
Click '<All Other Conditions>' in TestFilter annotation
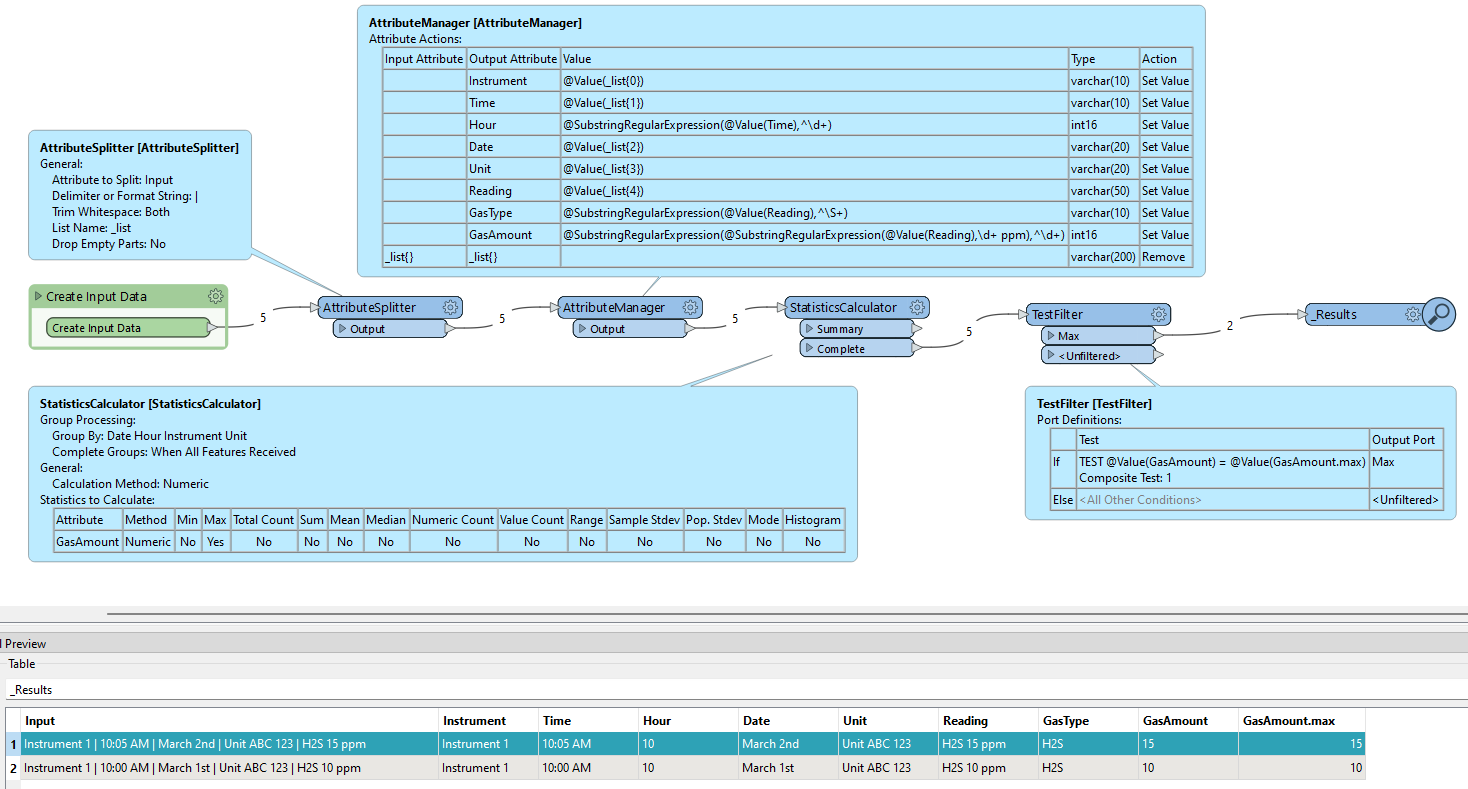click(x=1140, y=500)
